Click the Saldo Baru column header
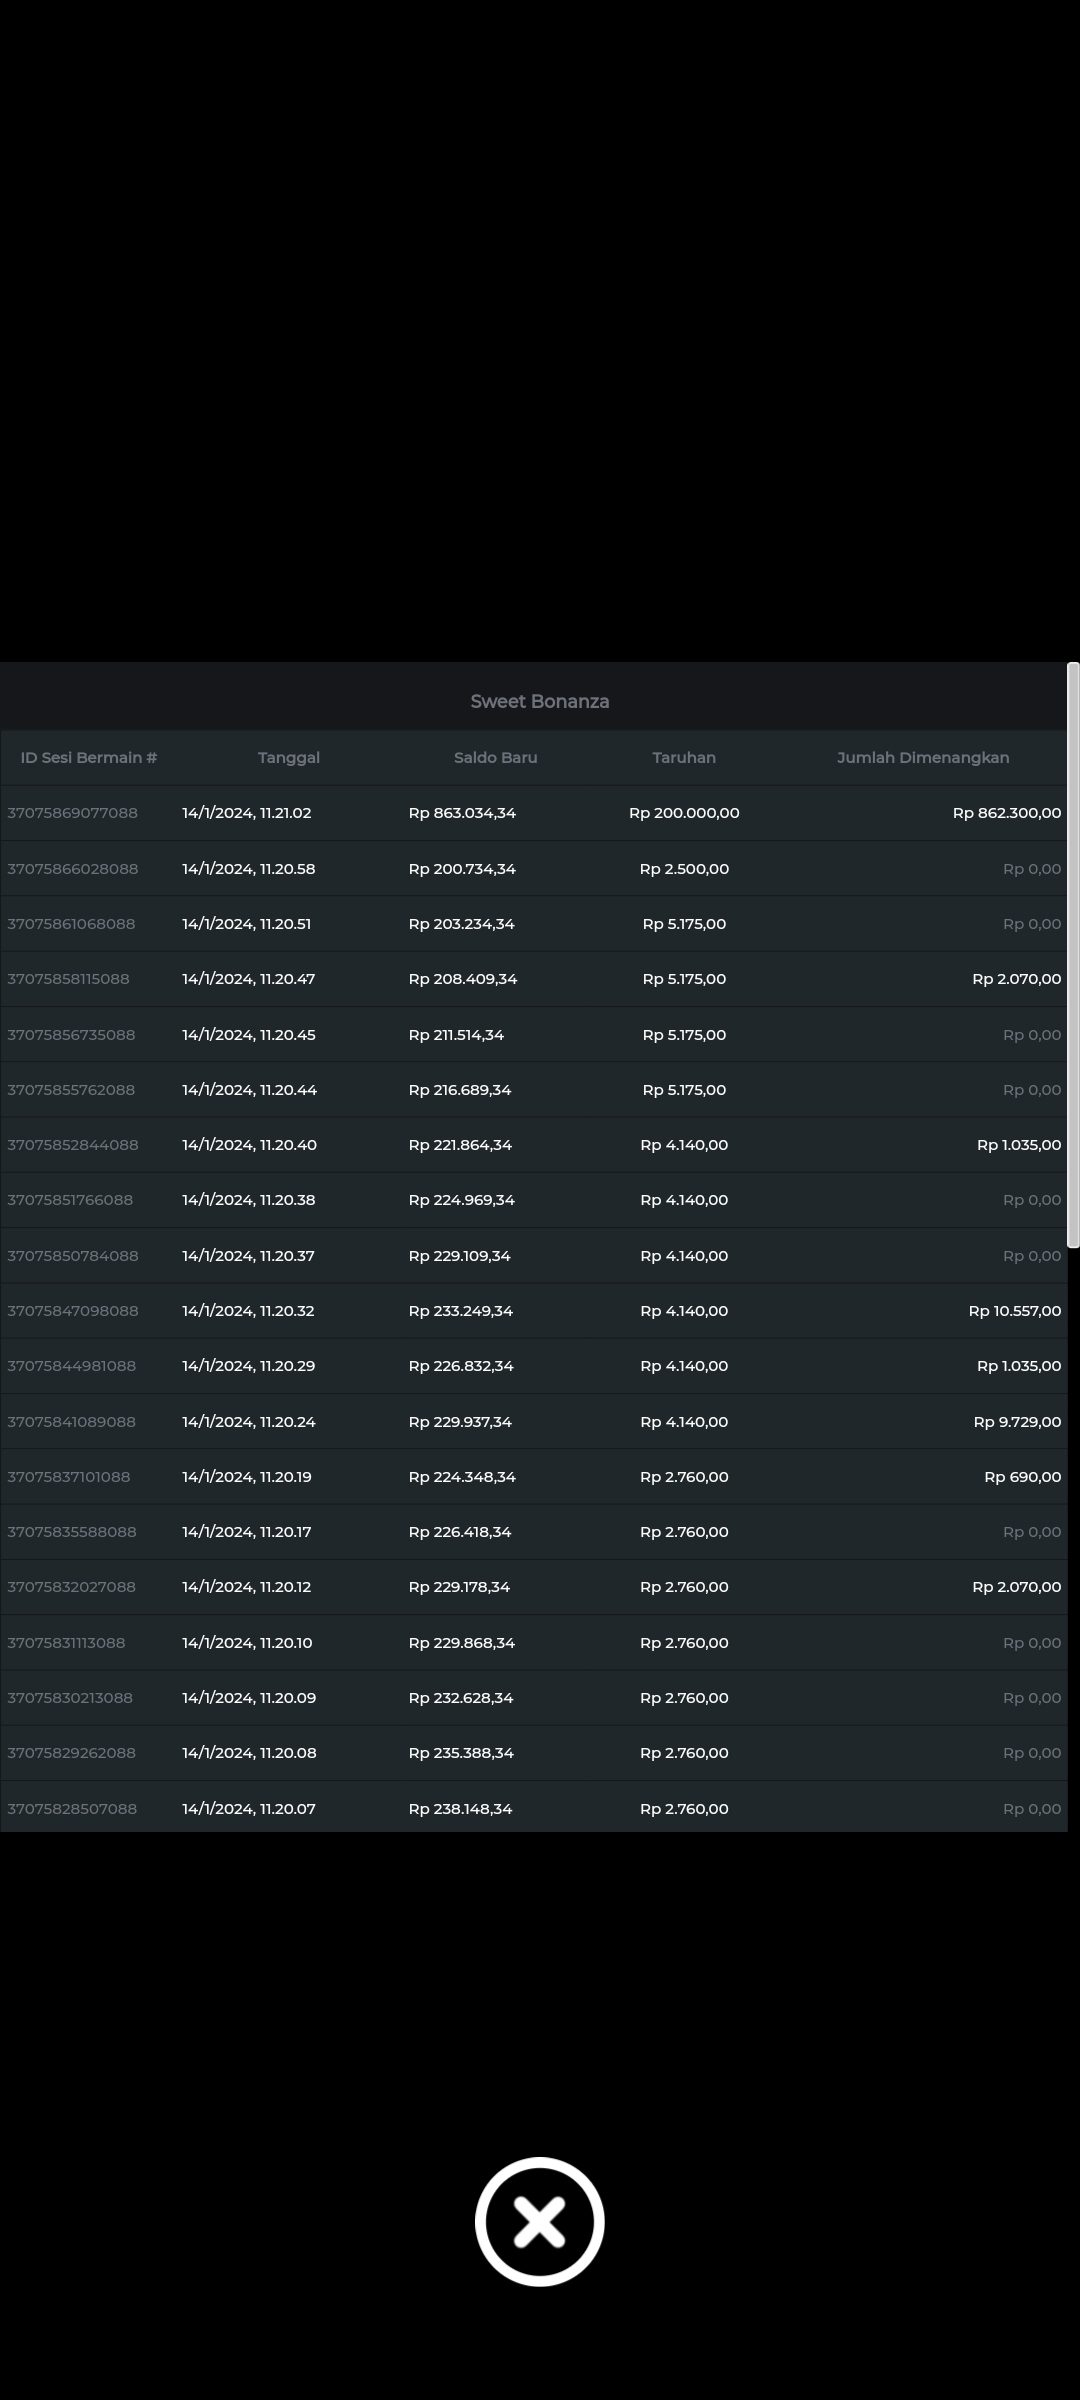Screen dimensions: 1080x2400 pyautogui.click(x=495, y=758)
